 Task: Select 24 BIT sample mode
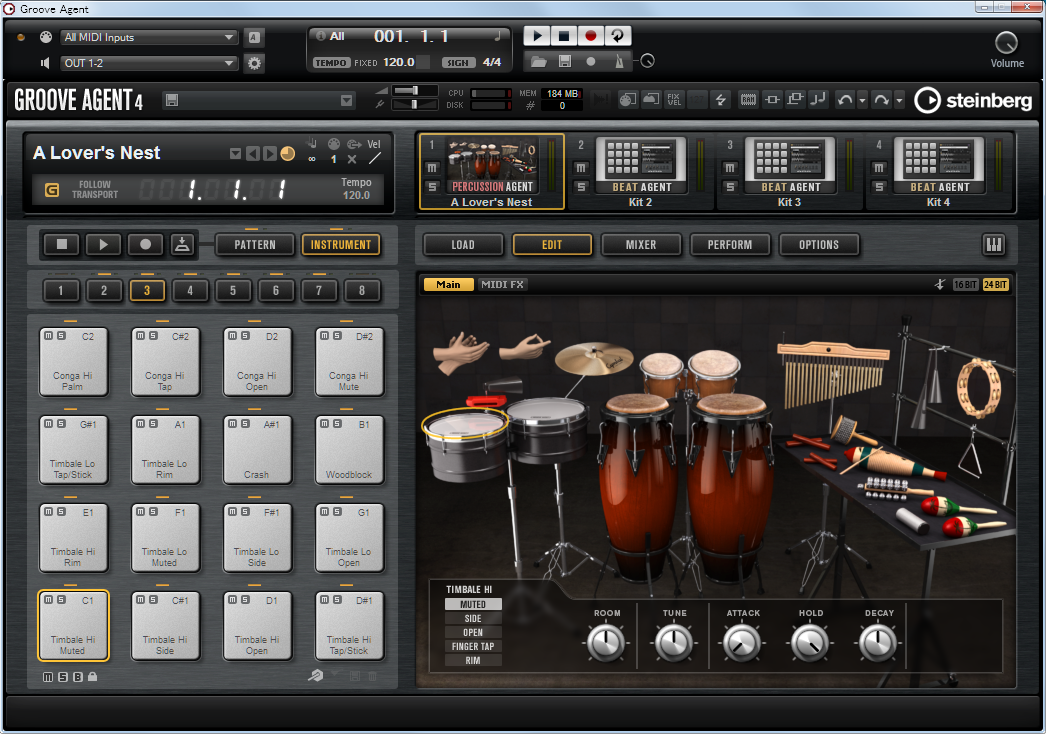coord(995,285)
